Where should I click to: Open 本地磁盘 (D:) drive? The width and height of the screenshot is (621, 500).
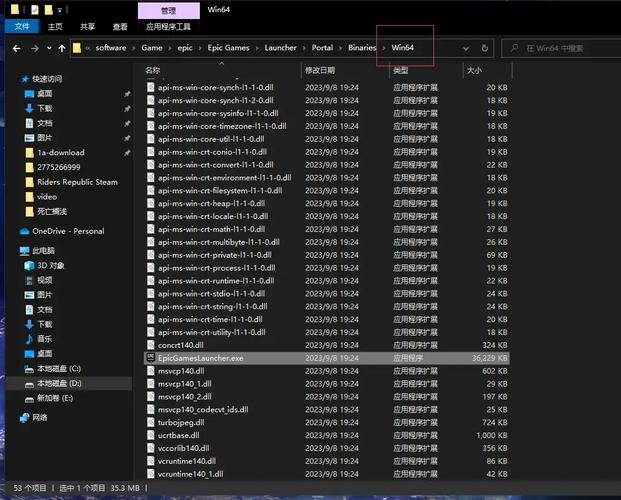coord(59,383)
